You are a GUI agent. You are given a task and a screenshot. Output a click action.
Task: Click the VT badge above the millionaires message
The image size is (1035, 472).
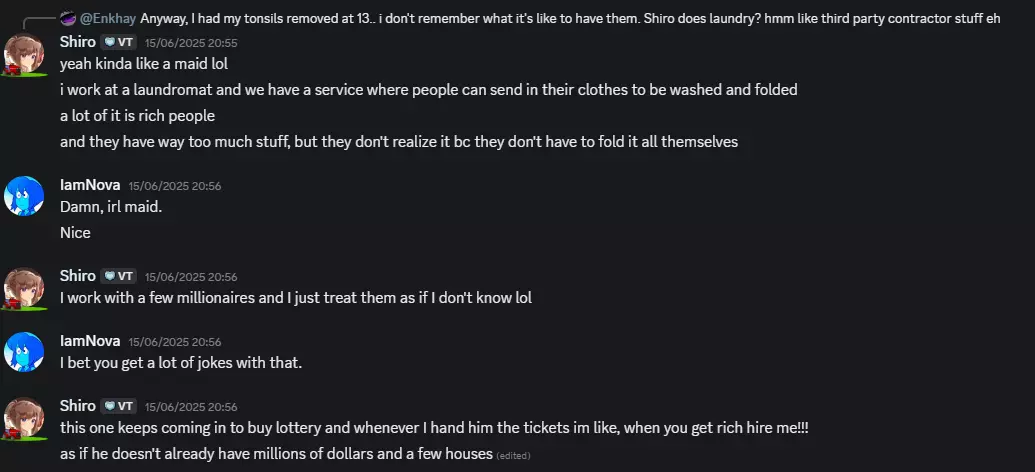click(119, 276)
